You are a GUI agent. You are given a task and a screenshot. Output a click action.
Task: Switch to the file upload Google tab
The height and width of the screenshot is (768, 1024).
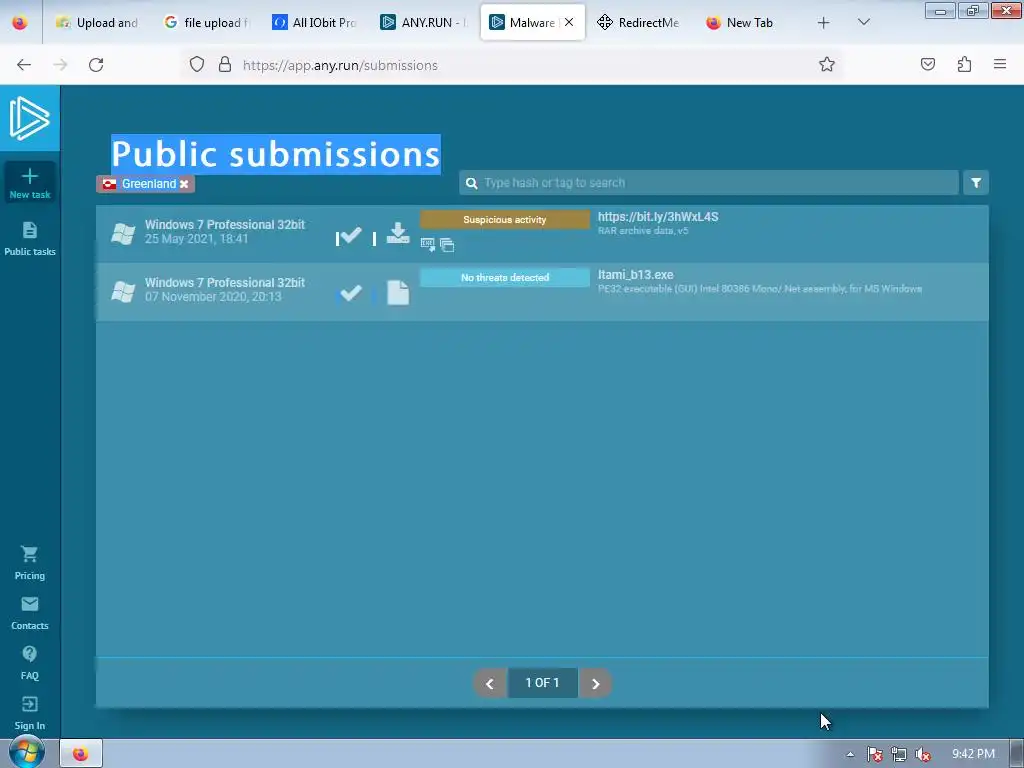(x=207, y=23)
